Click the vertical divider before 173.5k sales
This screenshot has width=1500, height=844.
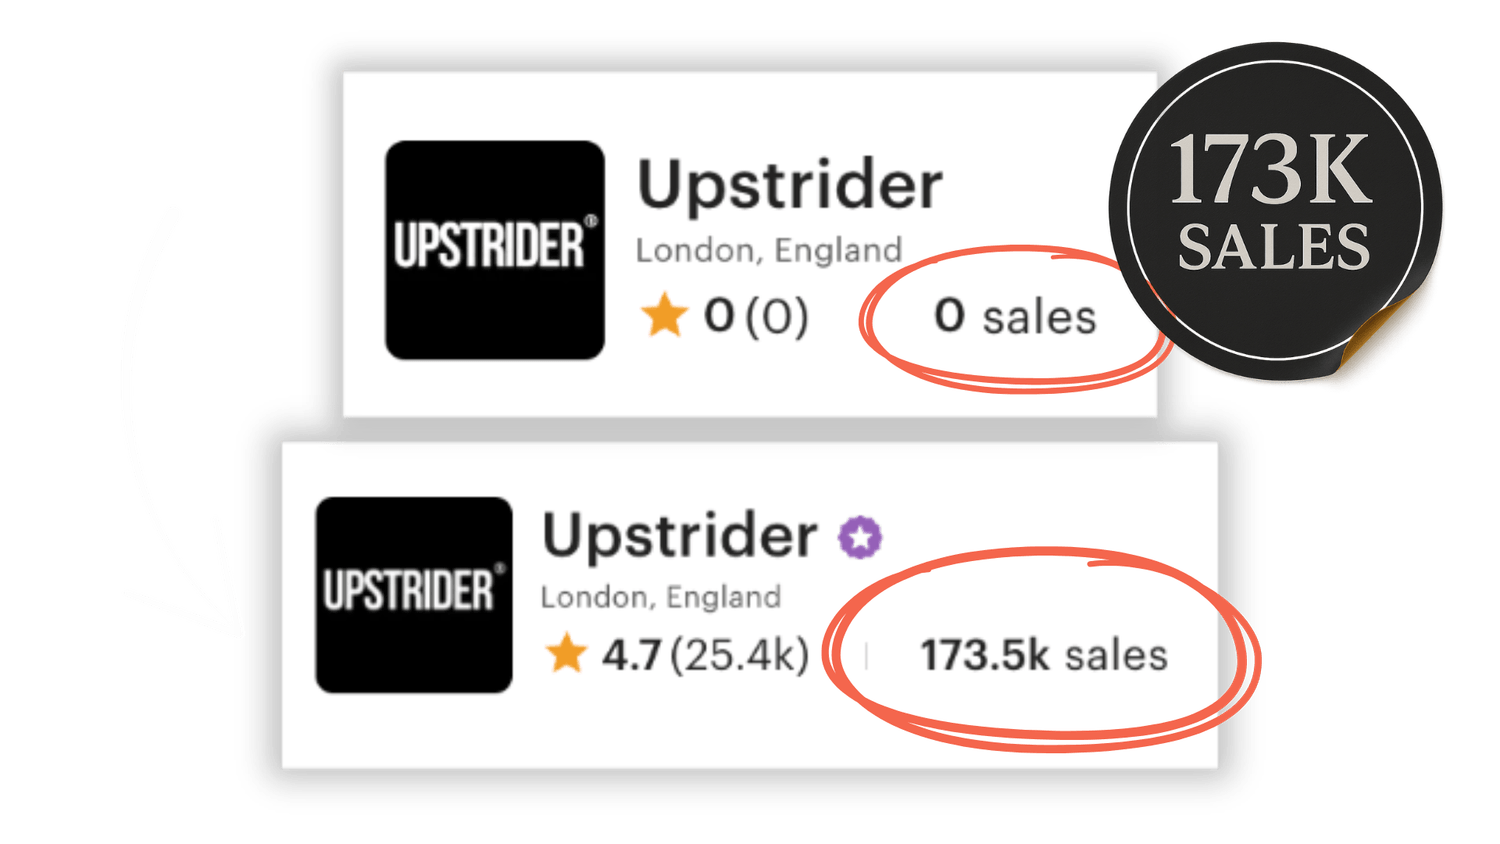[866, 656]
